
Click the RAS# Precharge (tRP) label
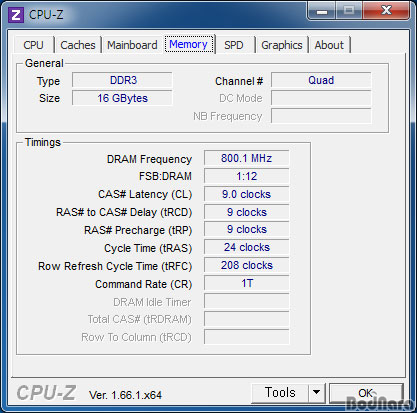pyautogui.click(x=138, y=230)
